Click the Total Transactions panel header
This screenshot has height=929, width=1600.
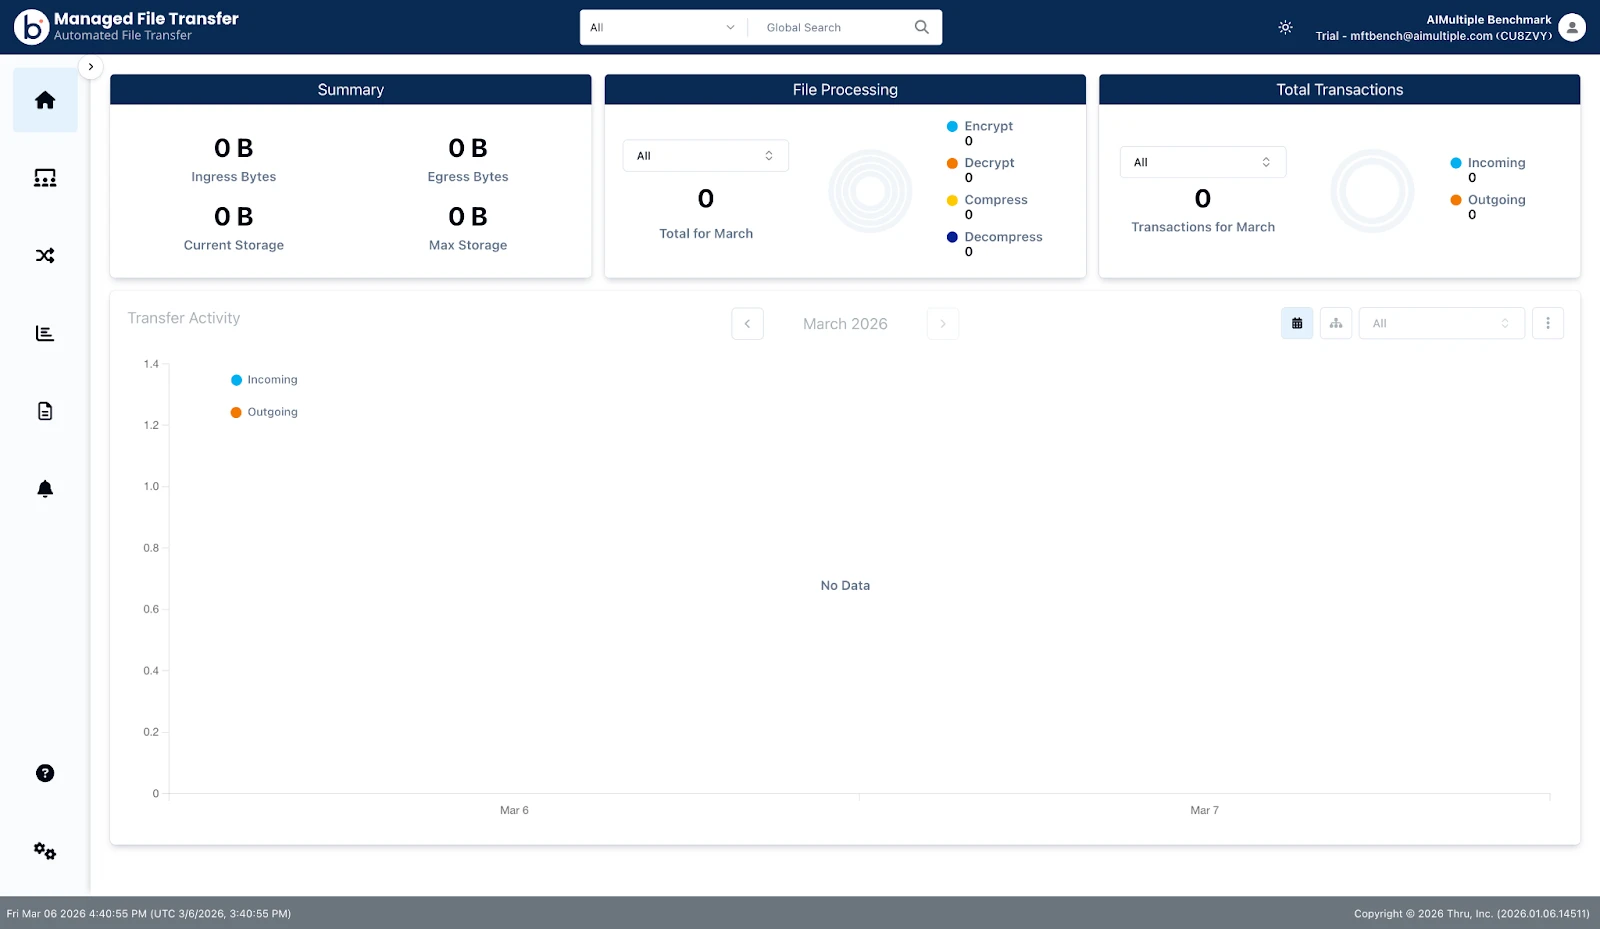point(1340,90)
